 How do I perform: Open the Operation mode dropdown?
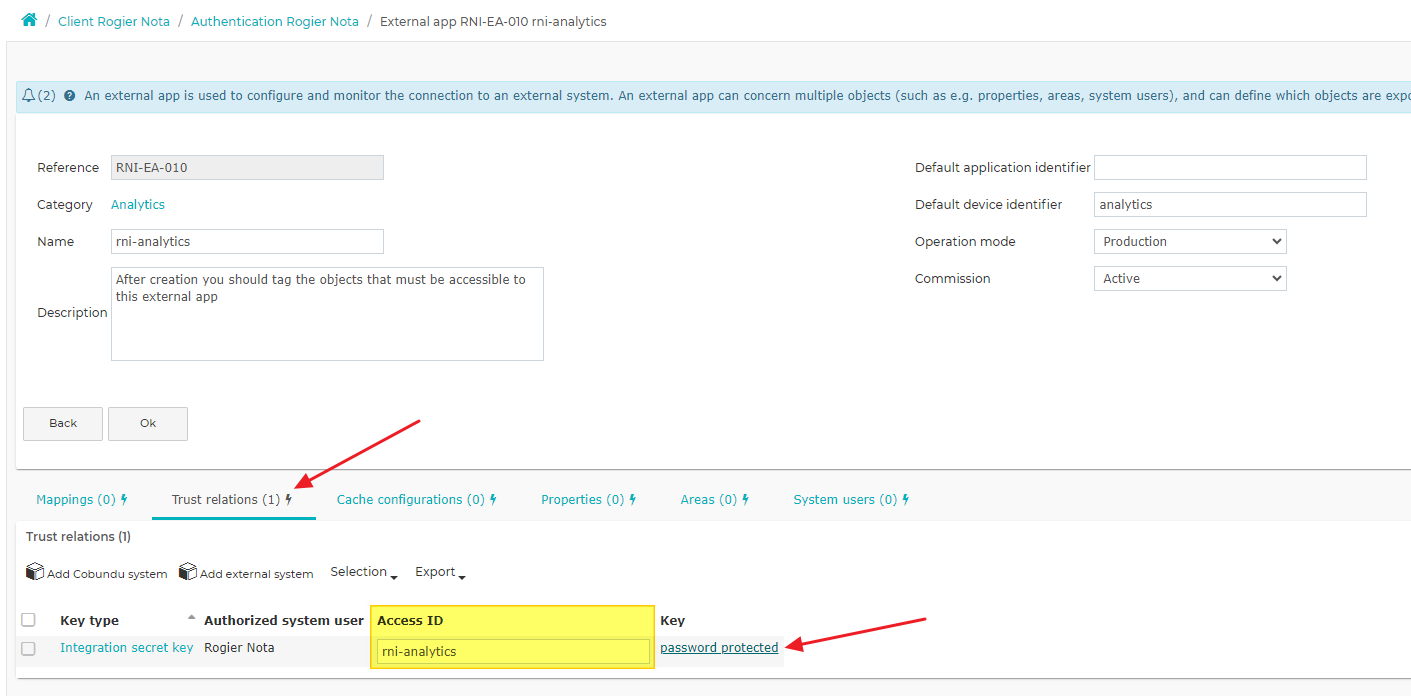click(1190, 242)
